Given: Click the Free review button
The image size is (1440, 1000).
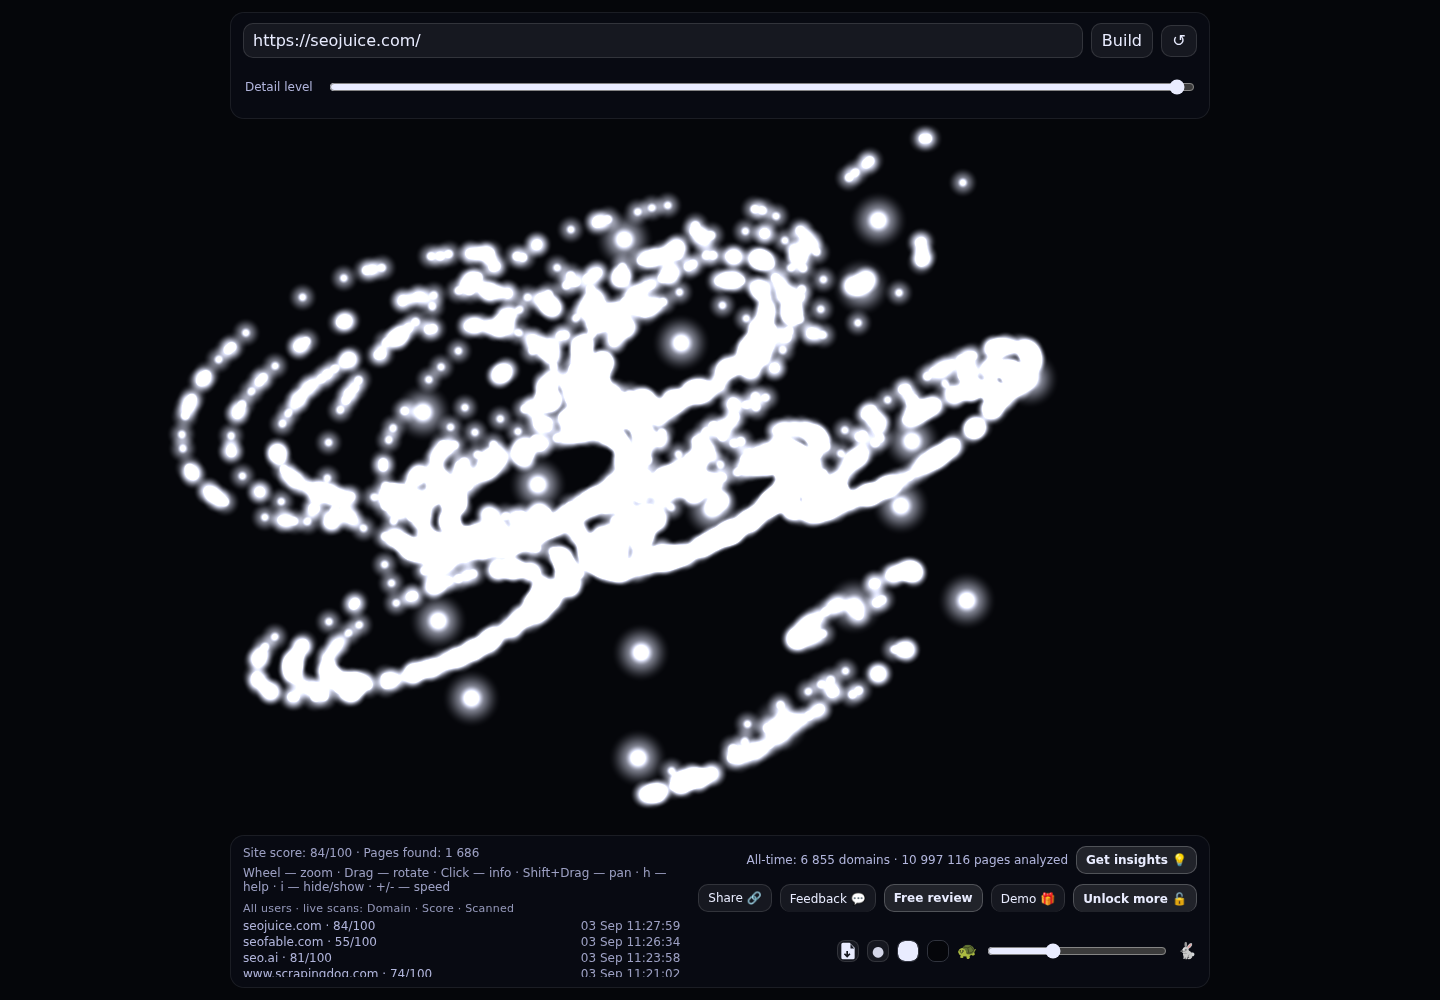Looking at the screenshot, I should pos(933,898).
